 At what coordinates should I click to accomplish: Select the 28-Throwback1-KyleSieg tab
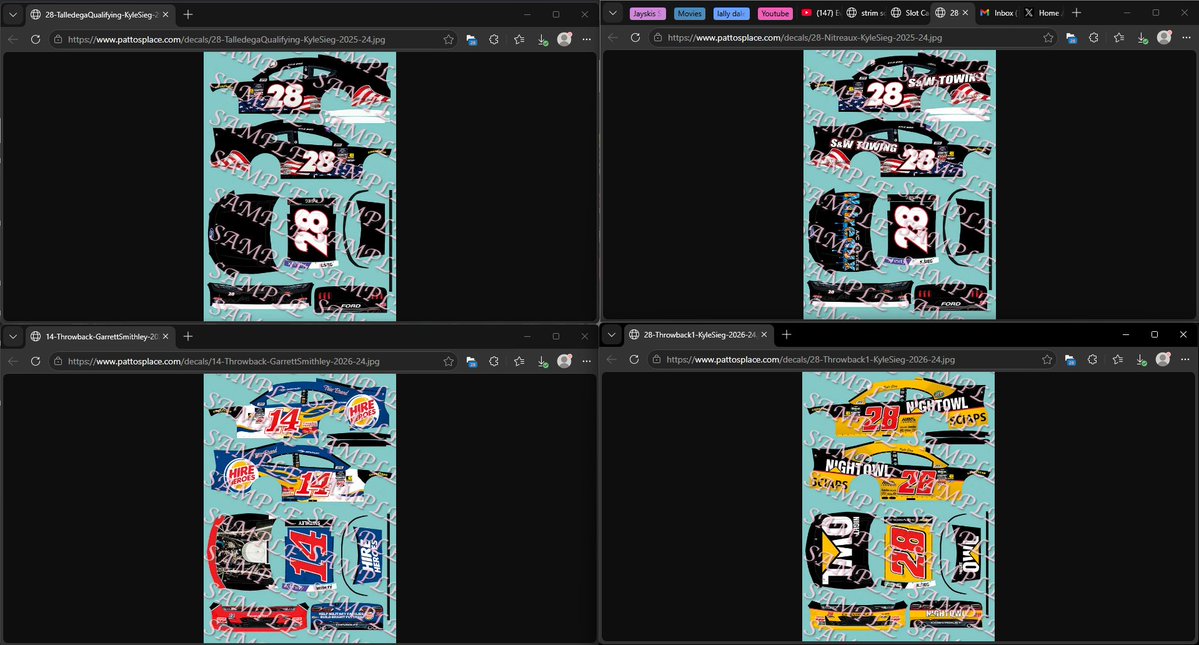click(x=698, y=335)
